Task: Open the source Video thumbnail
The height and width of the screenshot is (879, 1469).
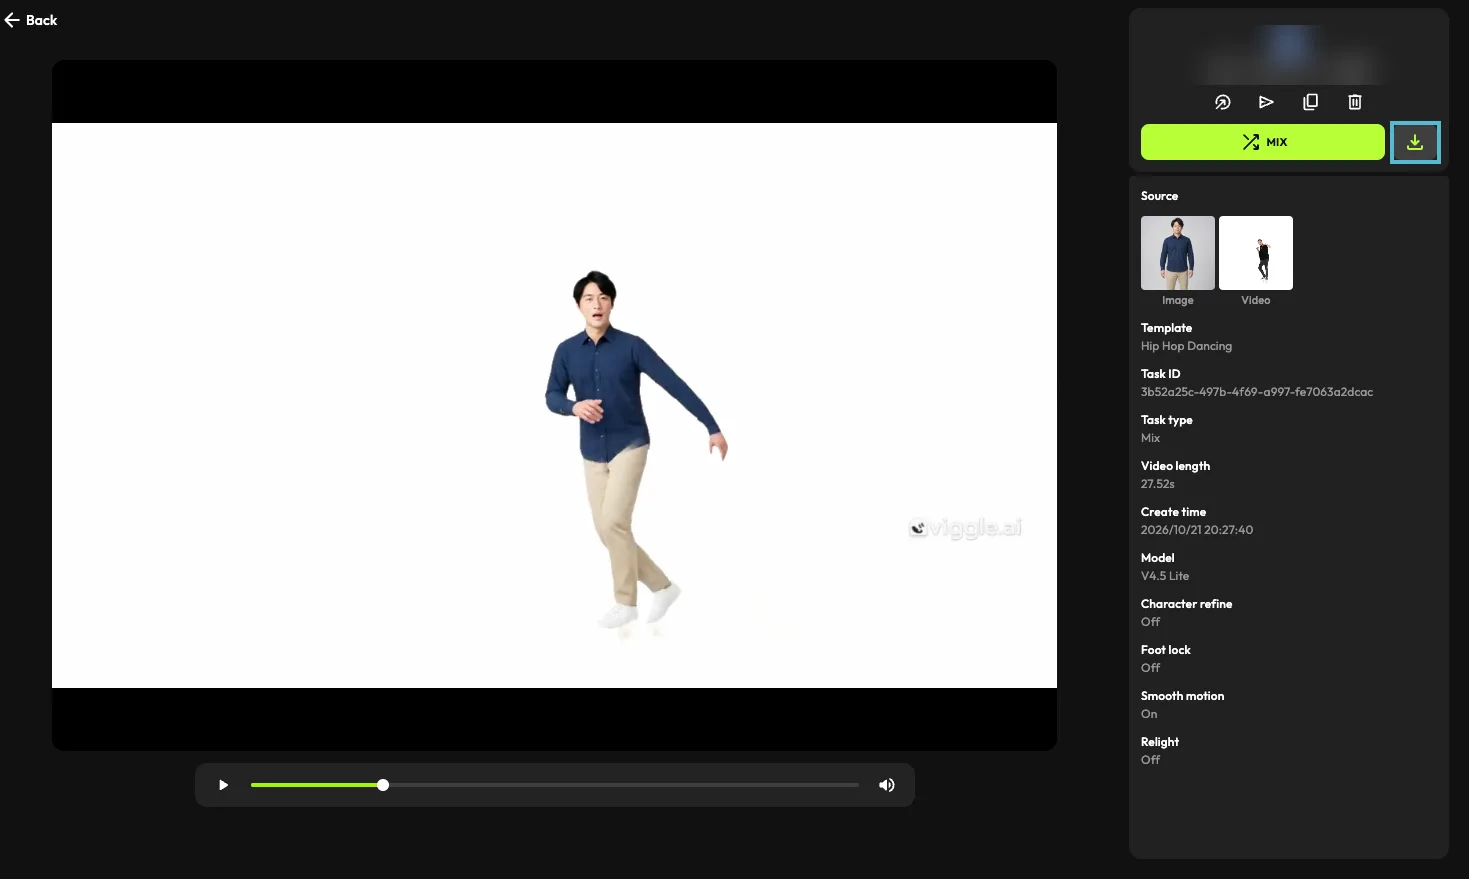Action: tap(1256, 253)
